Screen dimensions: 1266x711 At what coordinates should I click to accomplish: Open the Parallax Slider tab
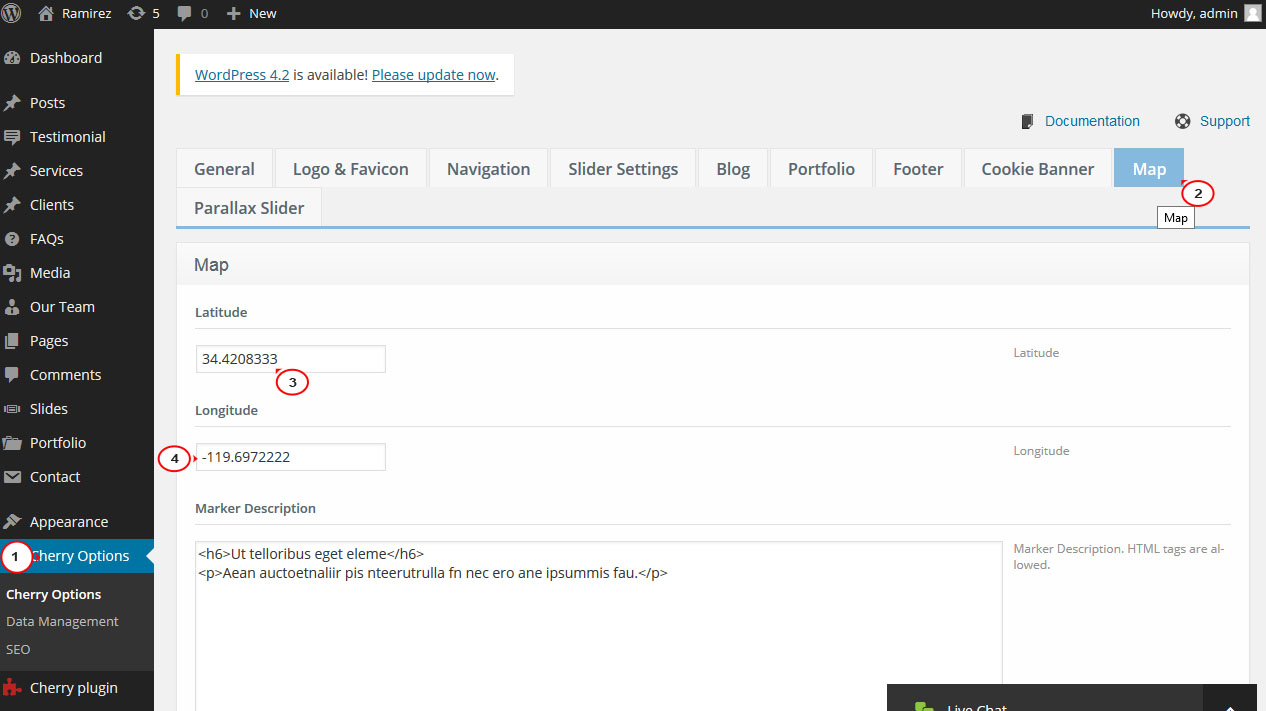tap(249, 208)
